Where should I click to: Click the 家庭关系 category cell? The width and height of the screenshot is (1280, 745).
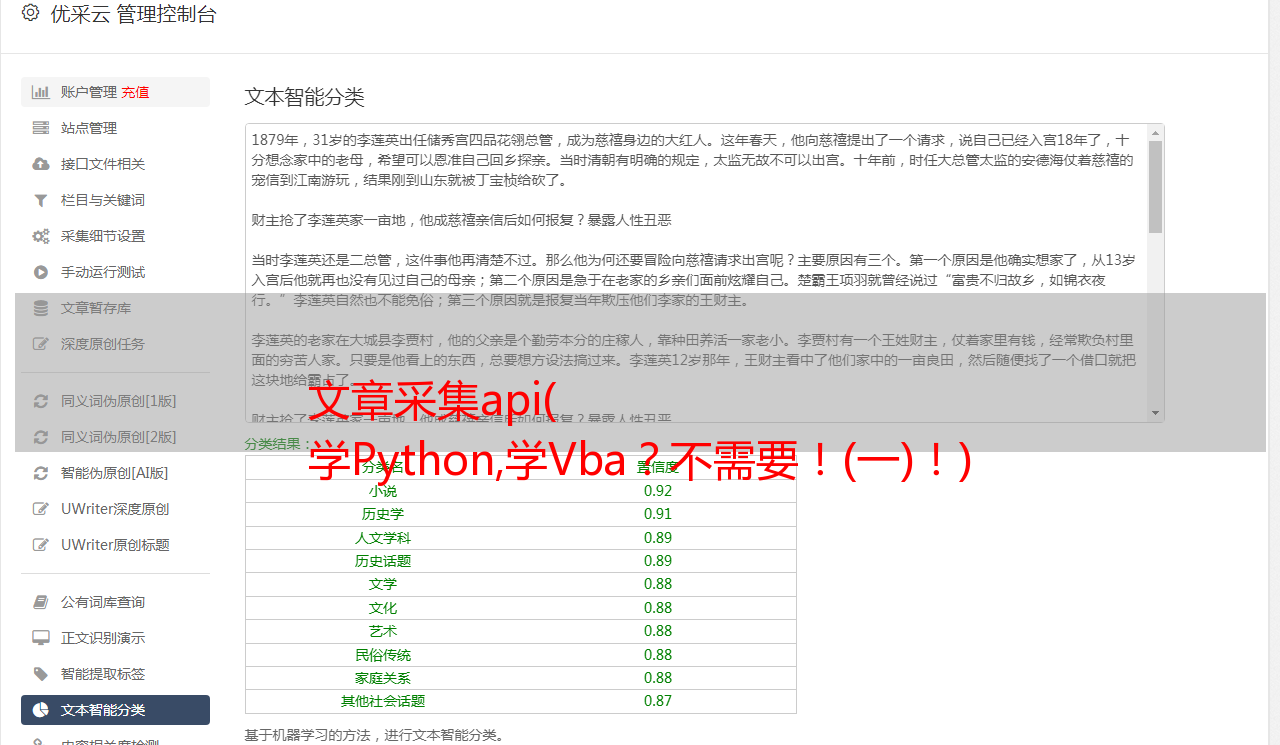tap(383, 678)
